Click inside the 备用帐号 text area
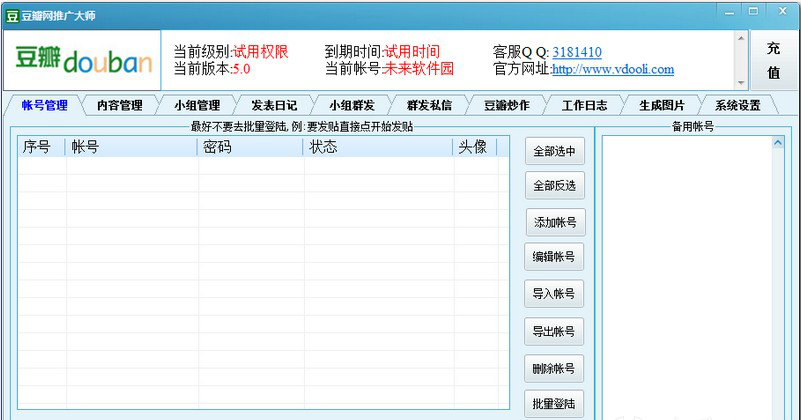The image size is (801, 420). click(x=687, y=278)
